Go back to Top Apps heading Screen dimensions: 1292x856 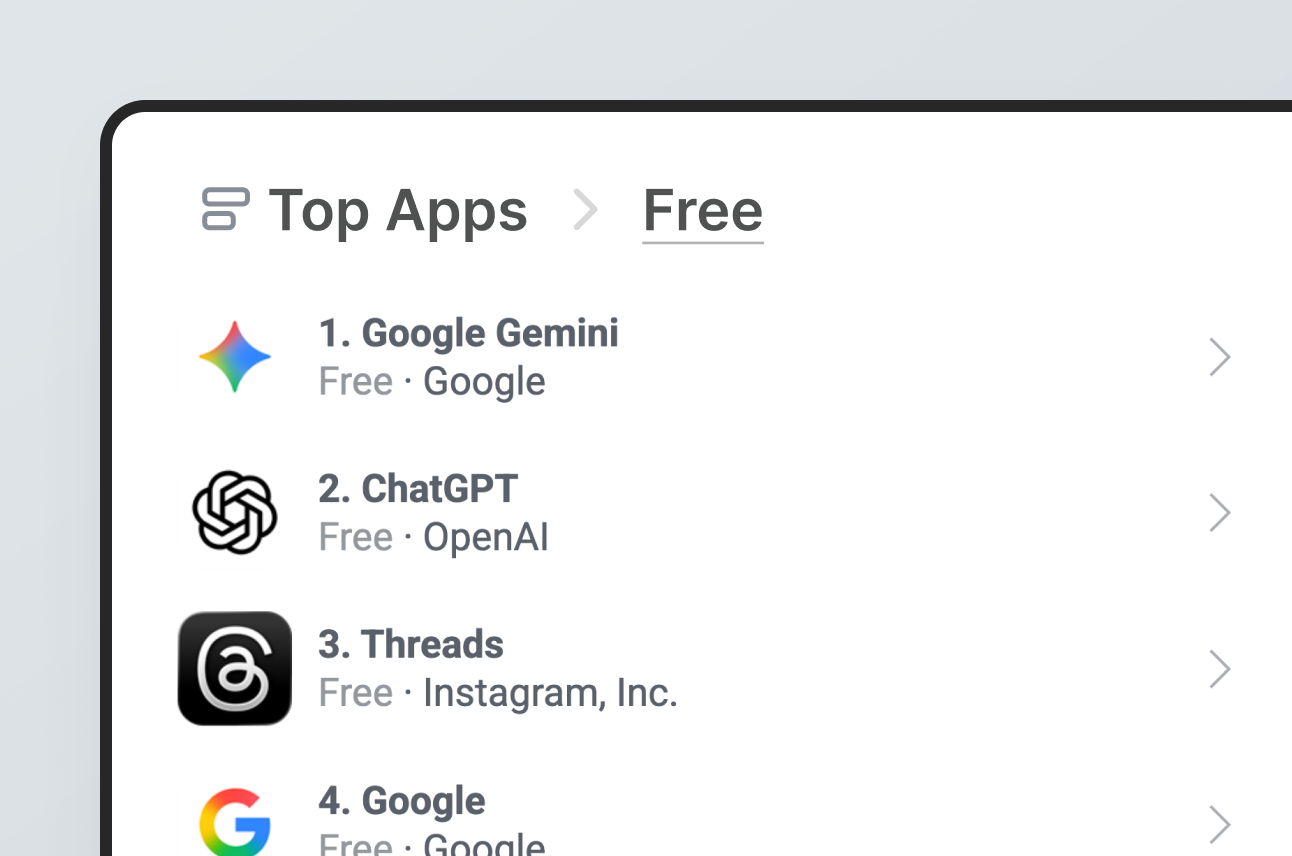[398, 211]
